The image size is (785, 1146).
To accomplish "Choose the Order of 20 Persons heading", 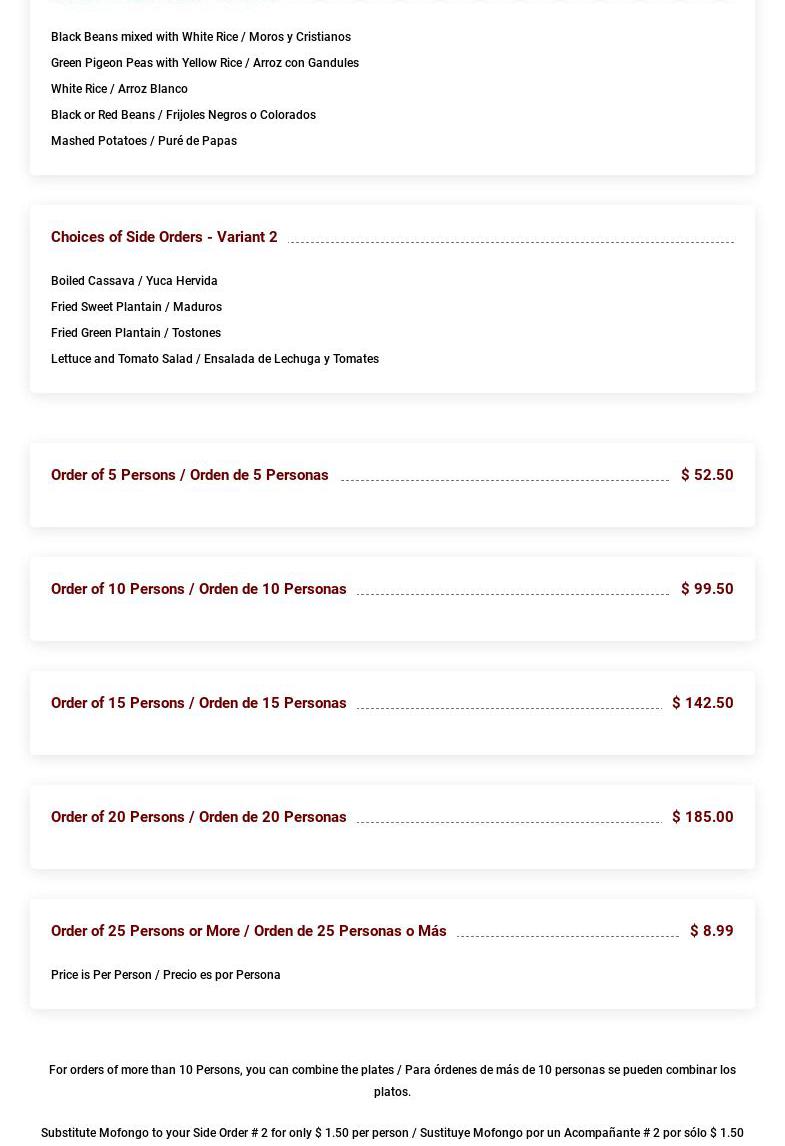I will pyautogui.click(x=198, y=817).
